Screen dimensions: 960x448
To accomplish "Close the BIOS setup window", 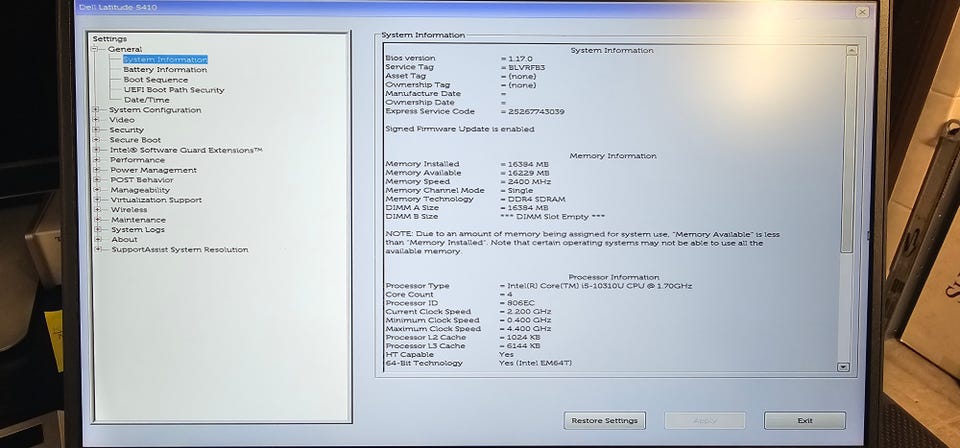I will click(x=862, y=12).
